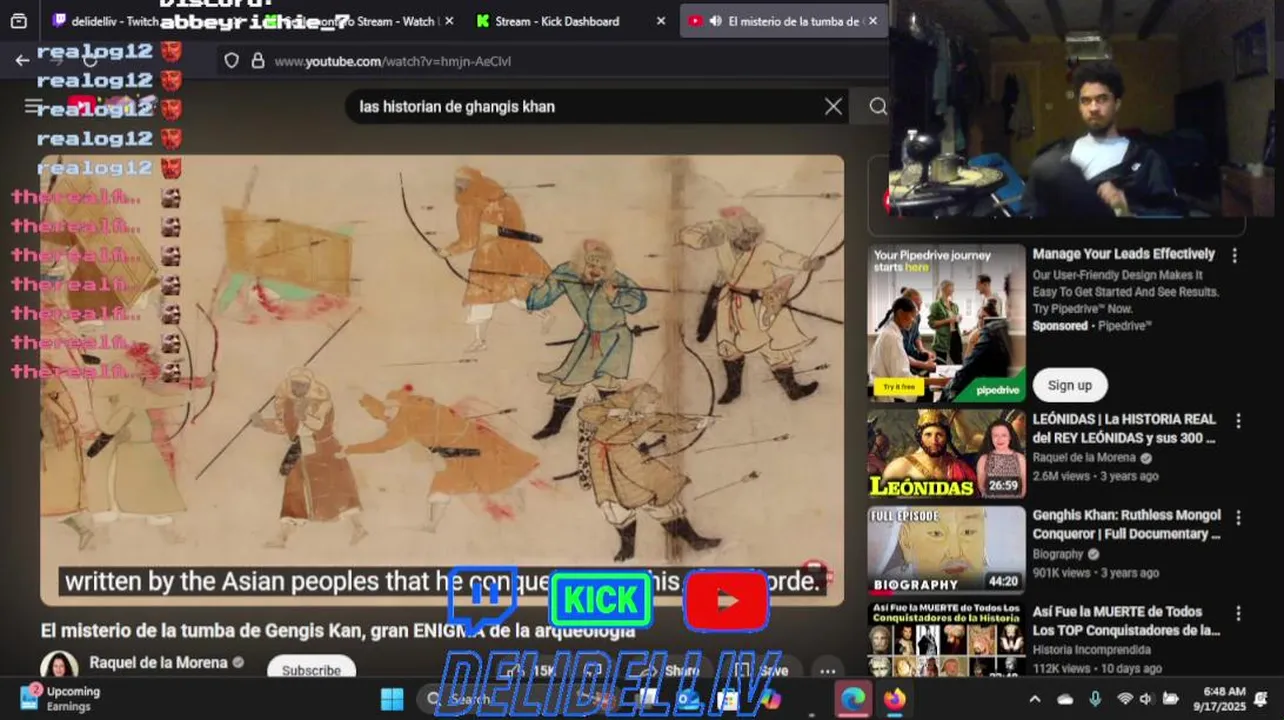Select the youtube.com address bar URL
1284x720 pixels.
pos(392,61)
